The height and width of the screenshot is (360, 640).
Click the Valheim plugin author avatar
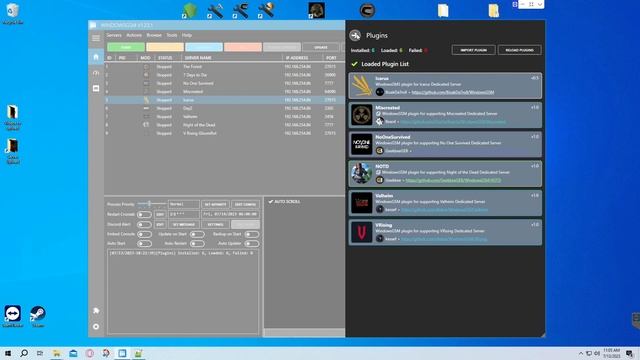click(380, 209)
